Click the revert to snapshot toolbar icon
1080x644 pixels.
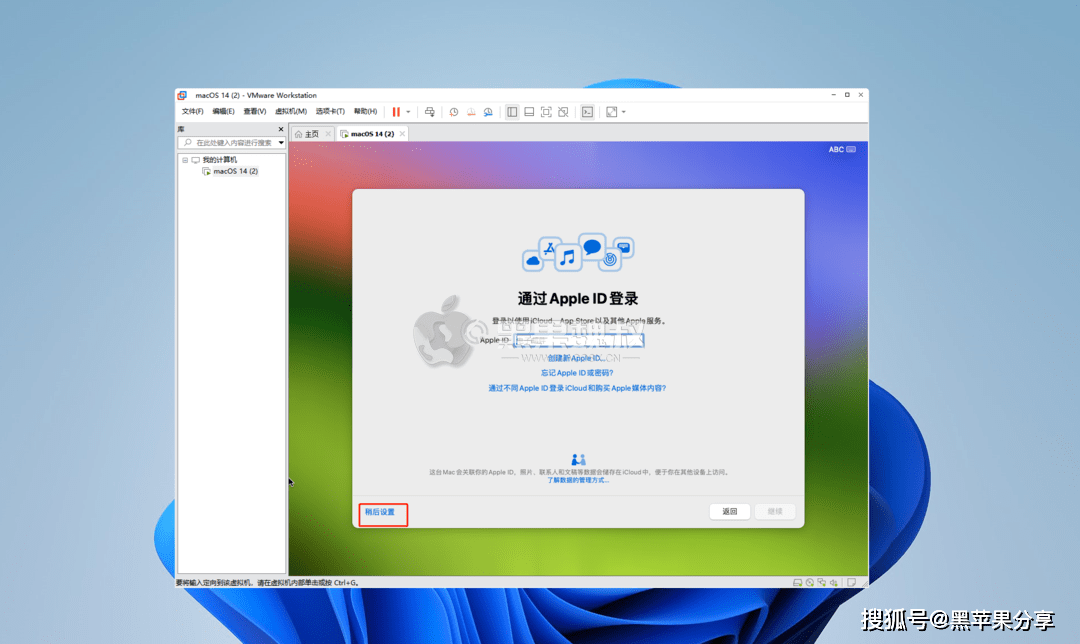coord(471,112)
